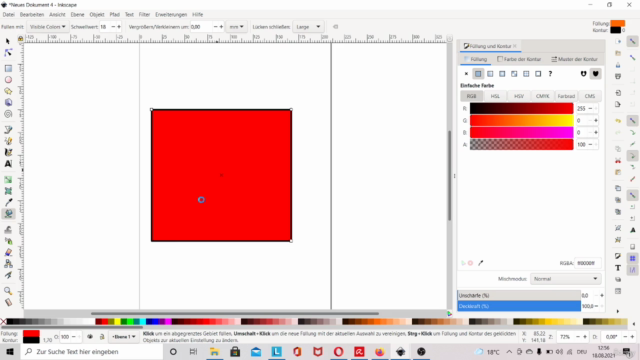Choose Linear gradient fill type
Image resolution: width=640 pixels, height=360 pixels.
[x=490, y=74]
